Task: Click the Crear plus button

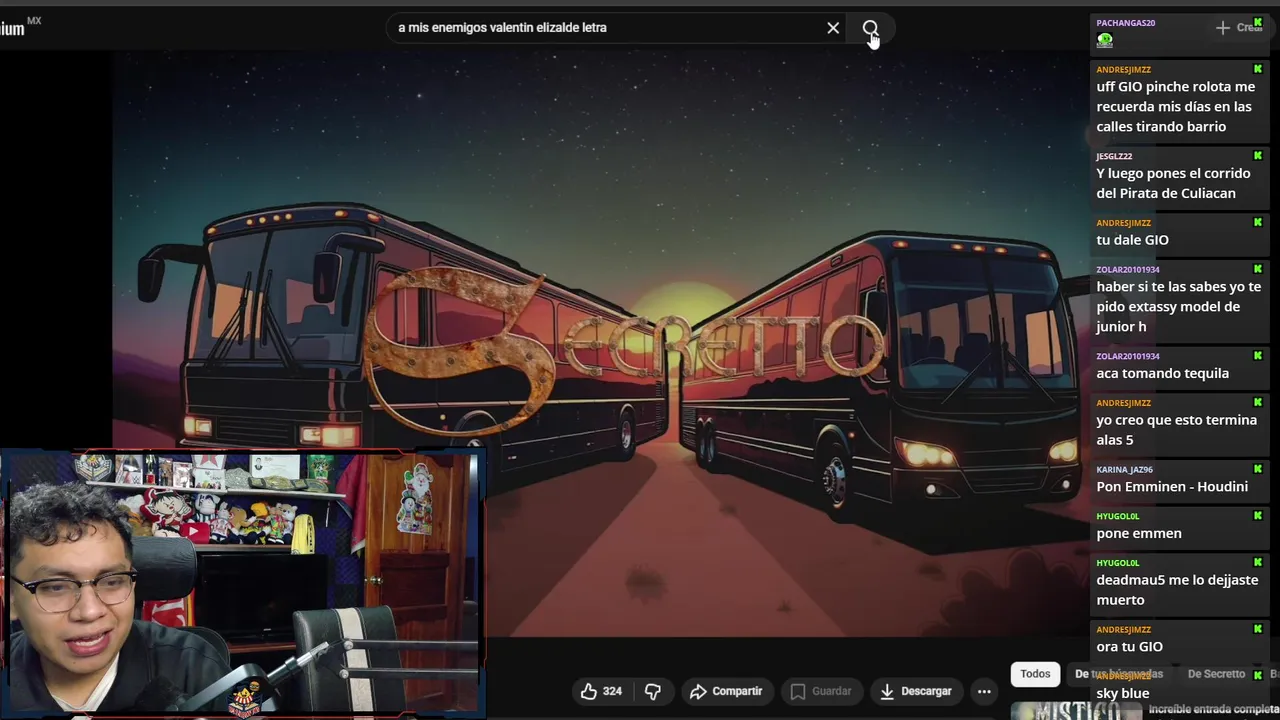Action: (1238, 28)
